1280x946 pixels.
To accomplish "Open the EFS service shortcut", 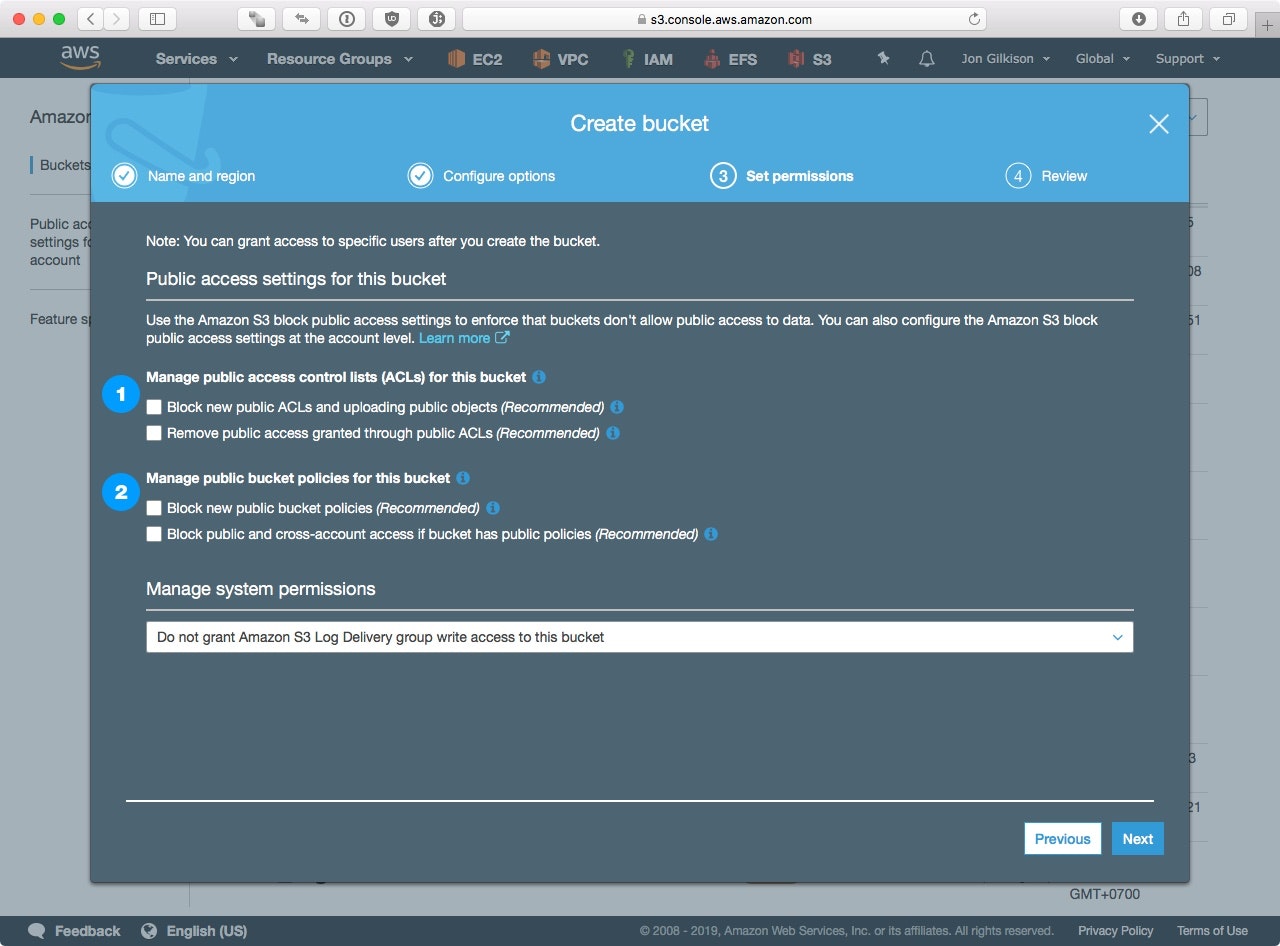I will pos(730,59).
